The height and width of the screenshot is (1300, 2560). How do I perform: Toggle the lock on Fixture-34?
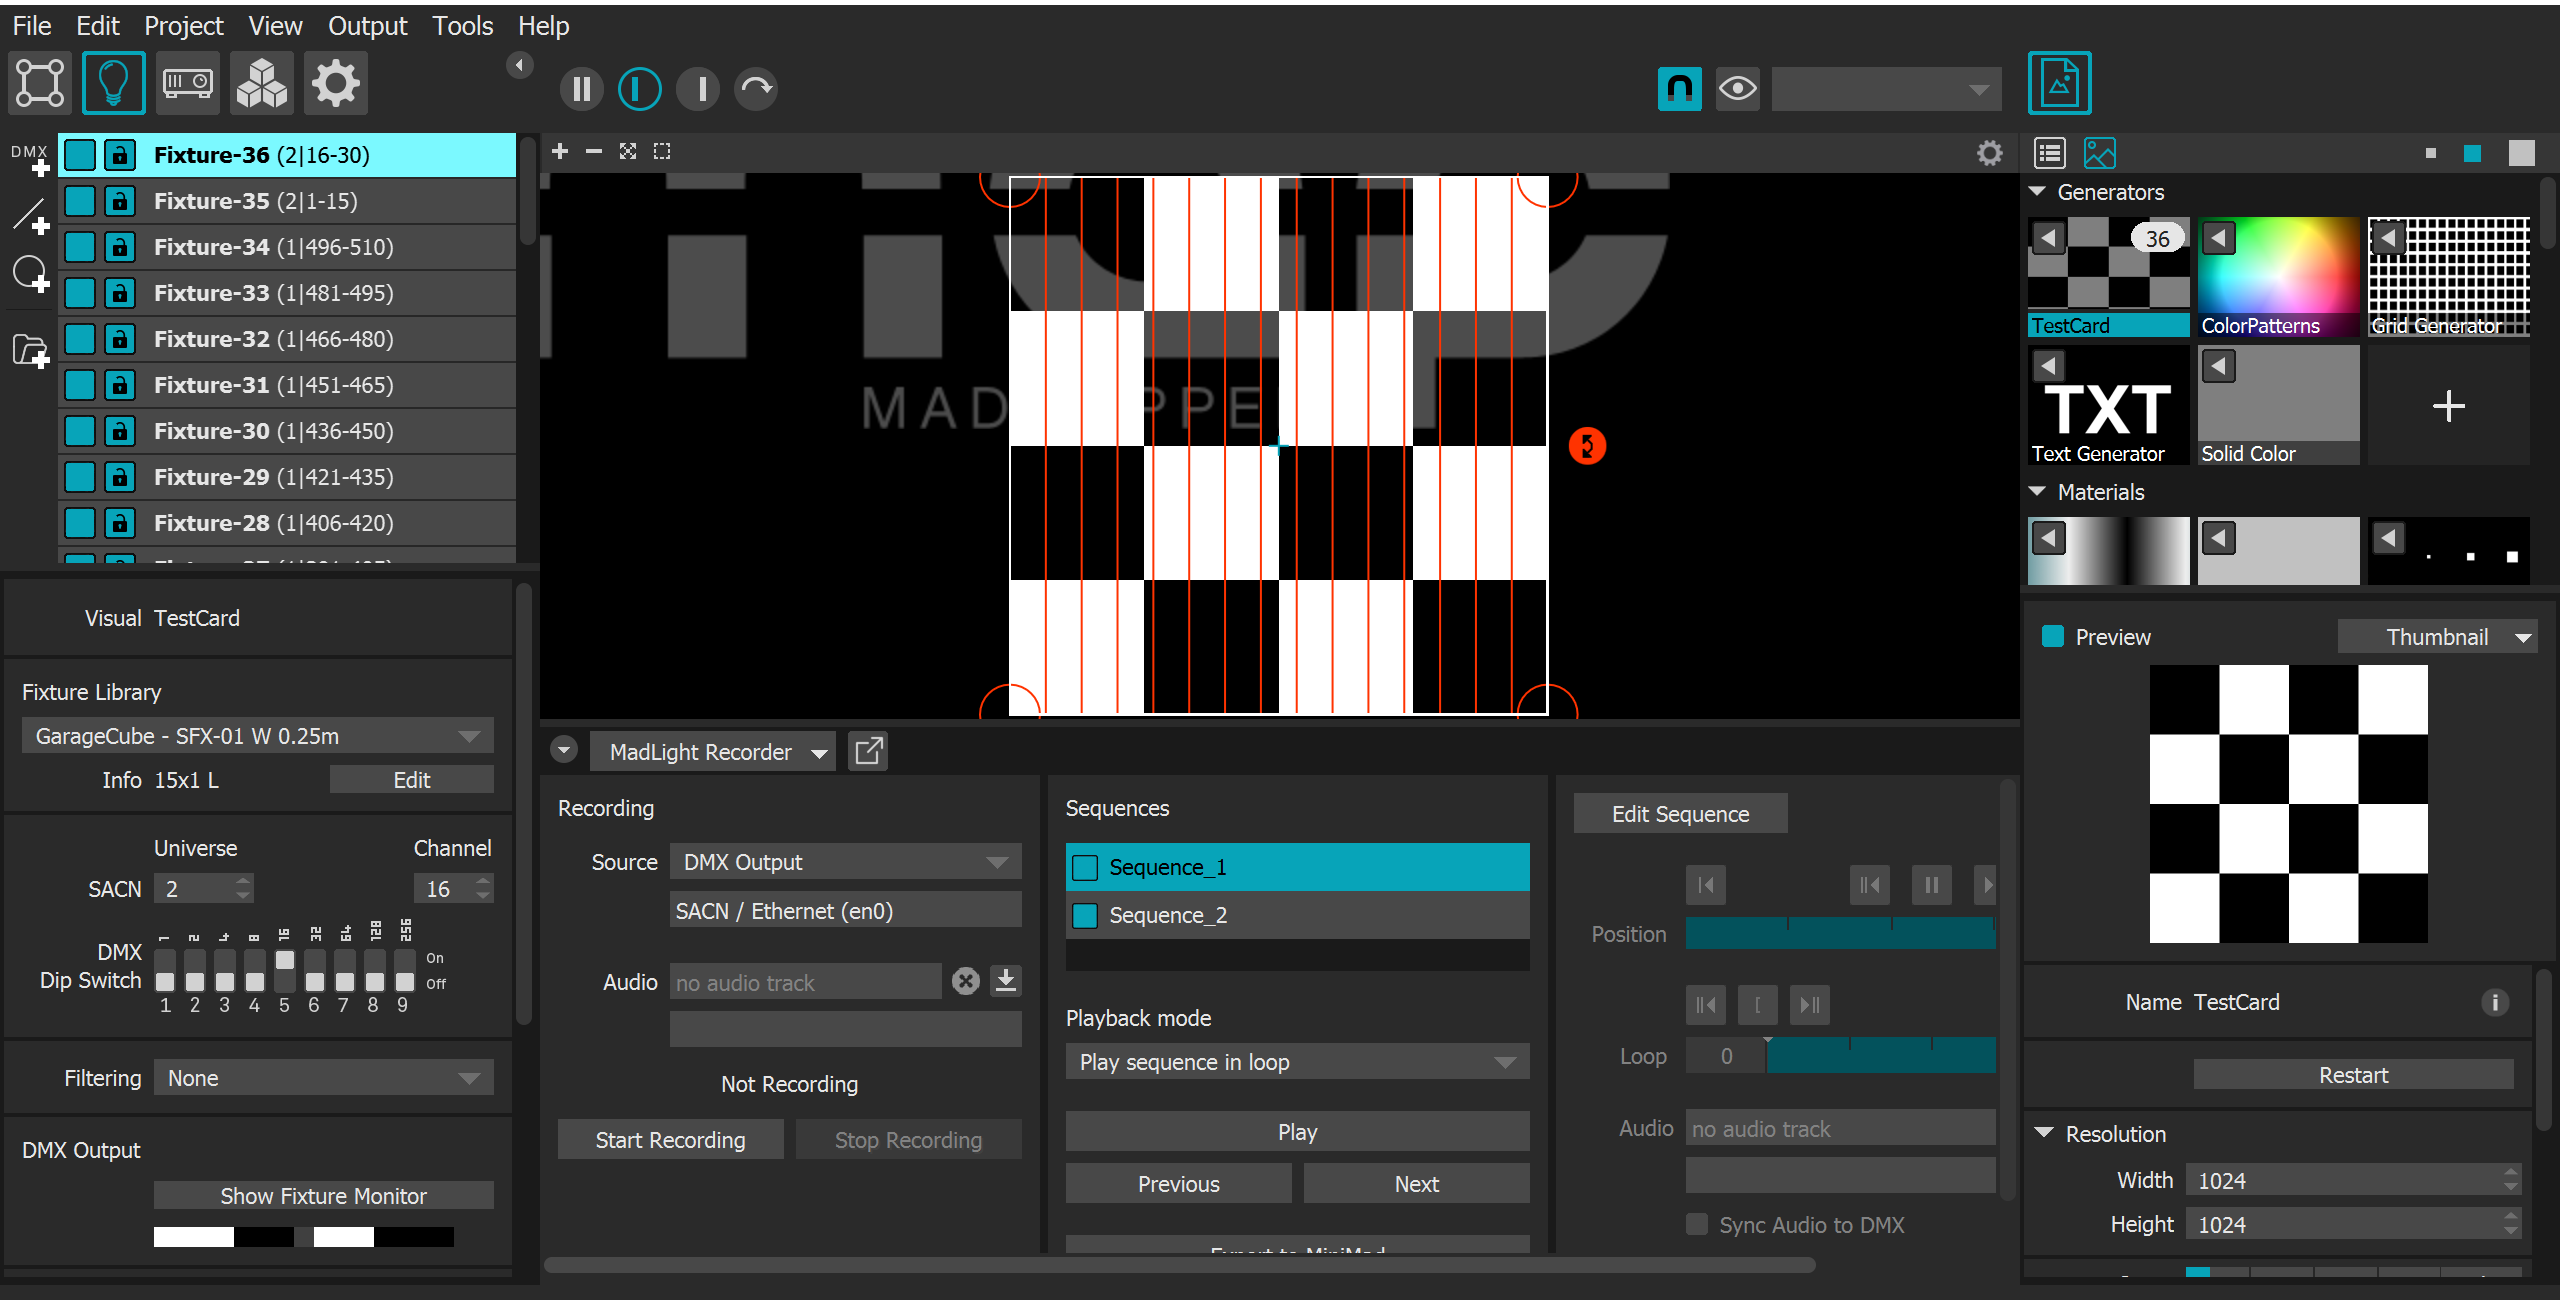(x=119, y=246)
